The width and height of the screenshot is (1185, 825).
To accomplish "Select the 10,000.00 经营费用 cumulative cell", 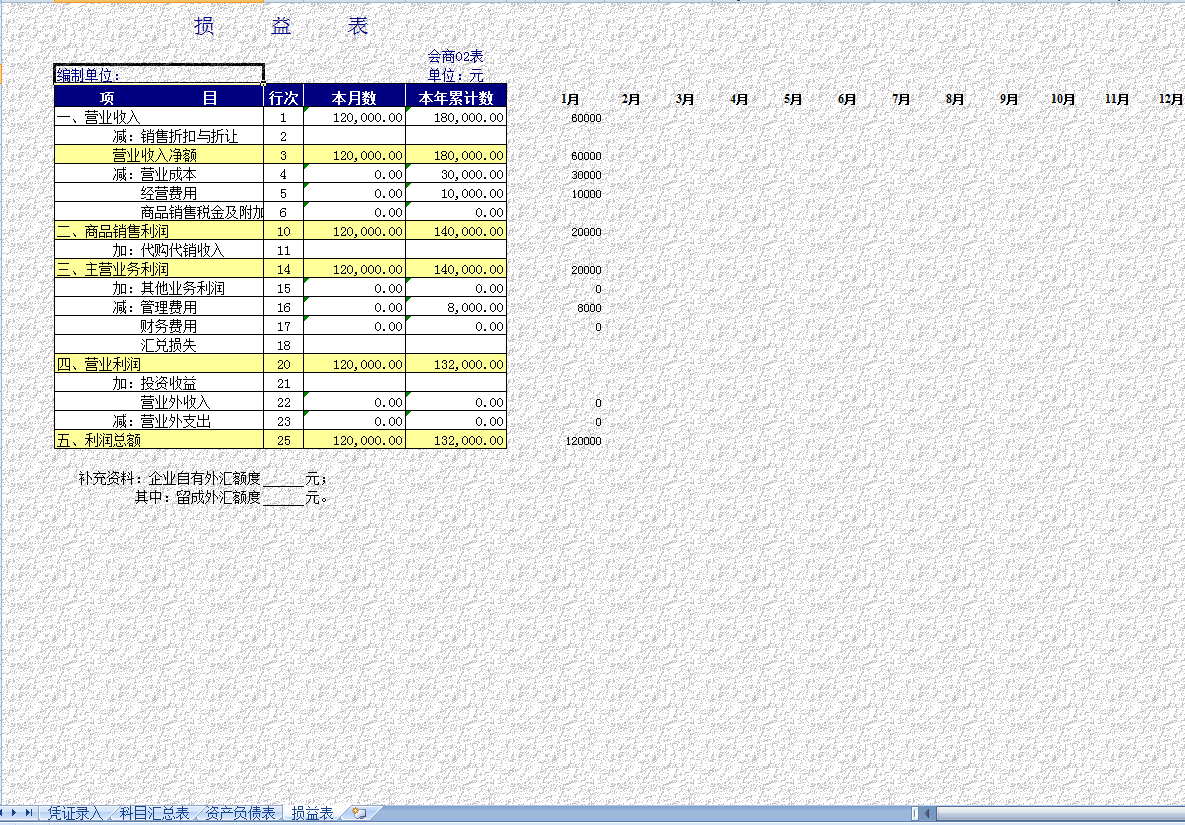I will (x=456, y=193).
